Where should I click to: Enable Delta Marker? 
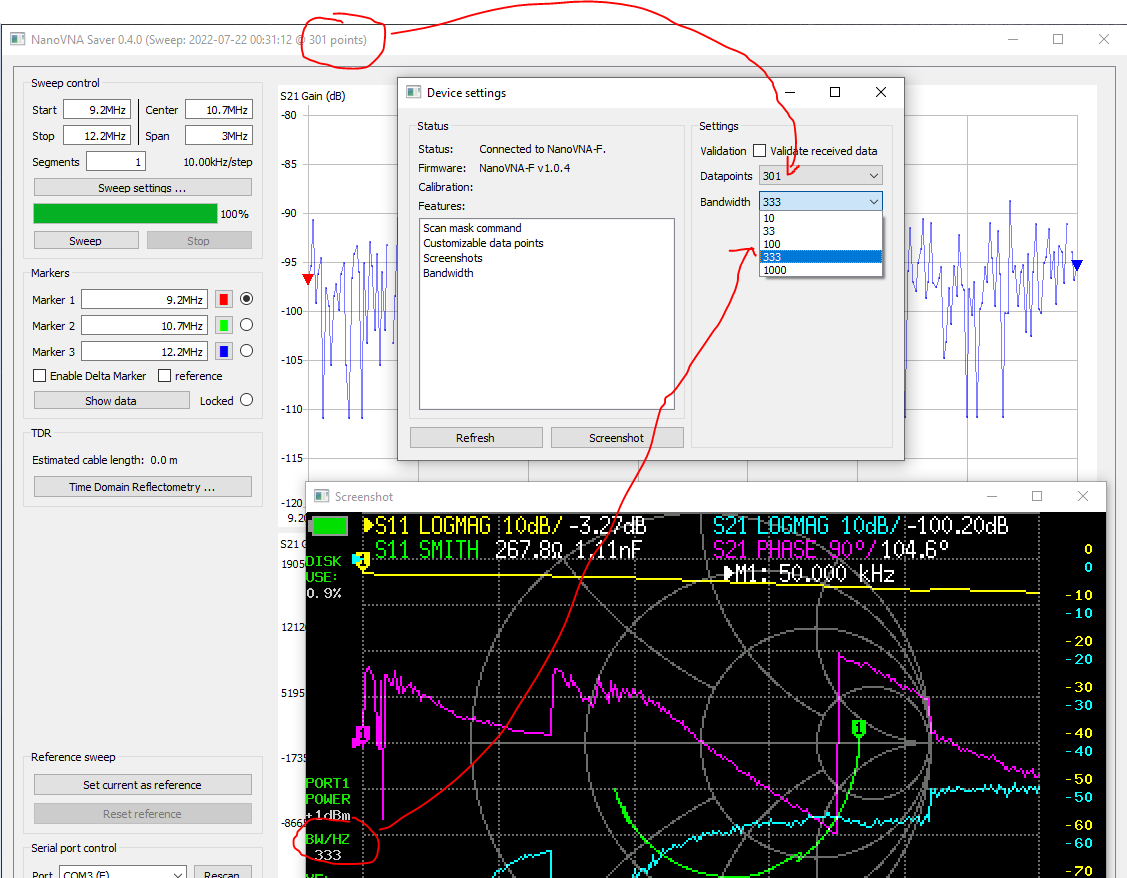pos(38,375)
